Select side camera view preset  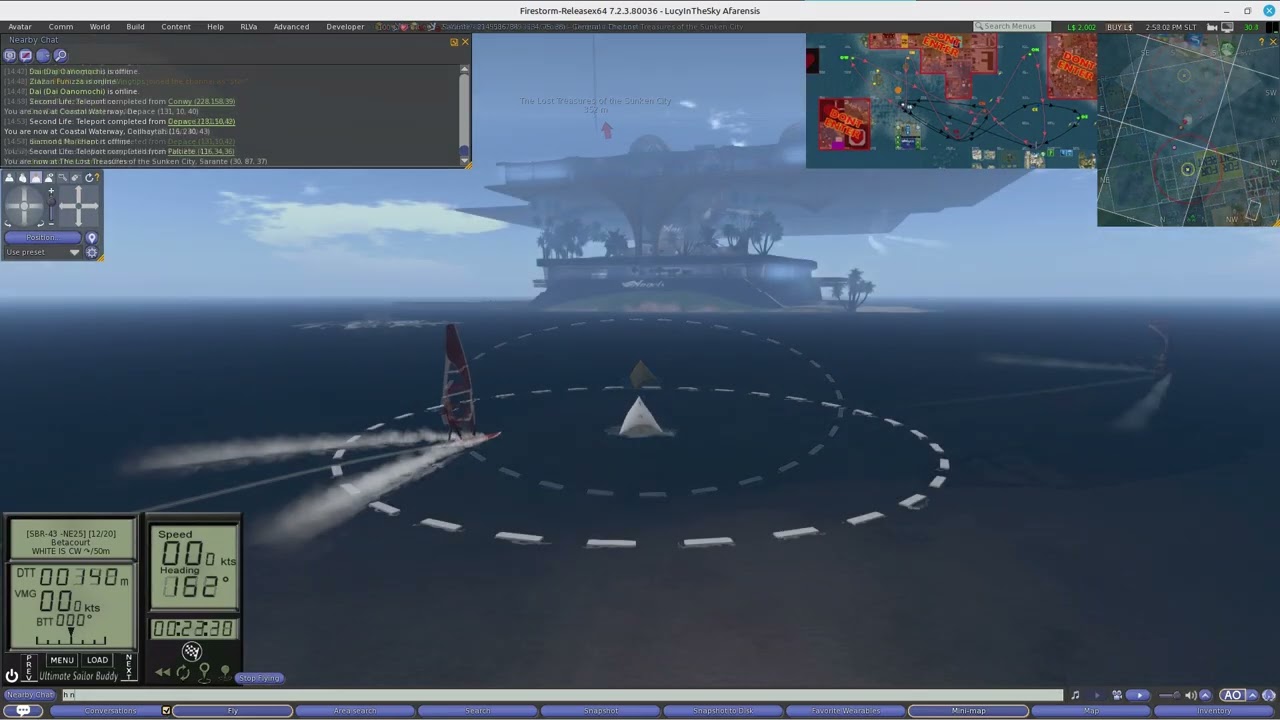click(x=22, y=178)
